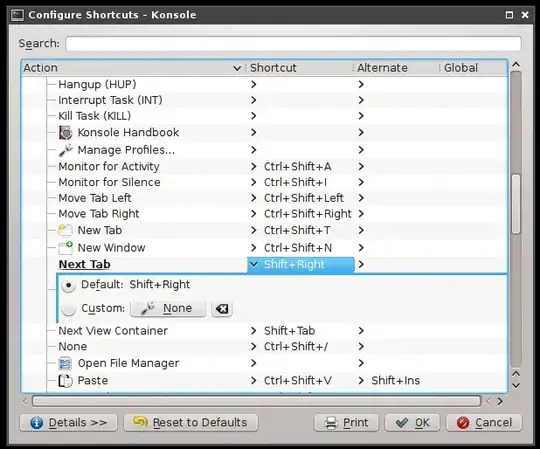Click the Details >> button
Image resolution: width=540 pixels, height=449 pixels.
pos(69,423)
